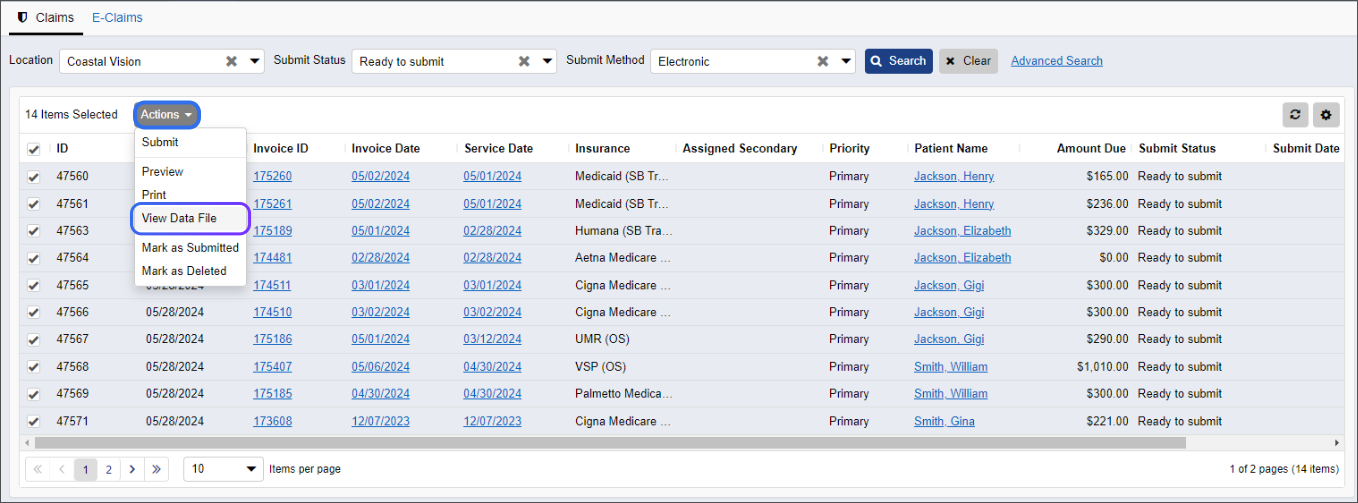Screen dimensions: 1358x503
Task: Select Mark as Deleted menu item
Action: pos(190,271)
